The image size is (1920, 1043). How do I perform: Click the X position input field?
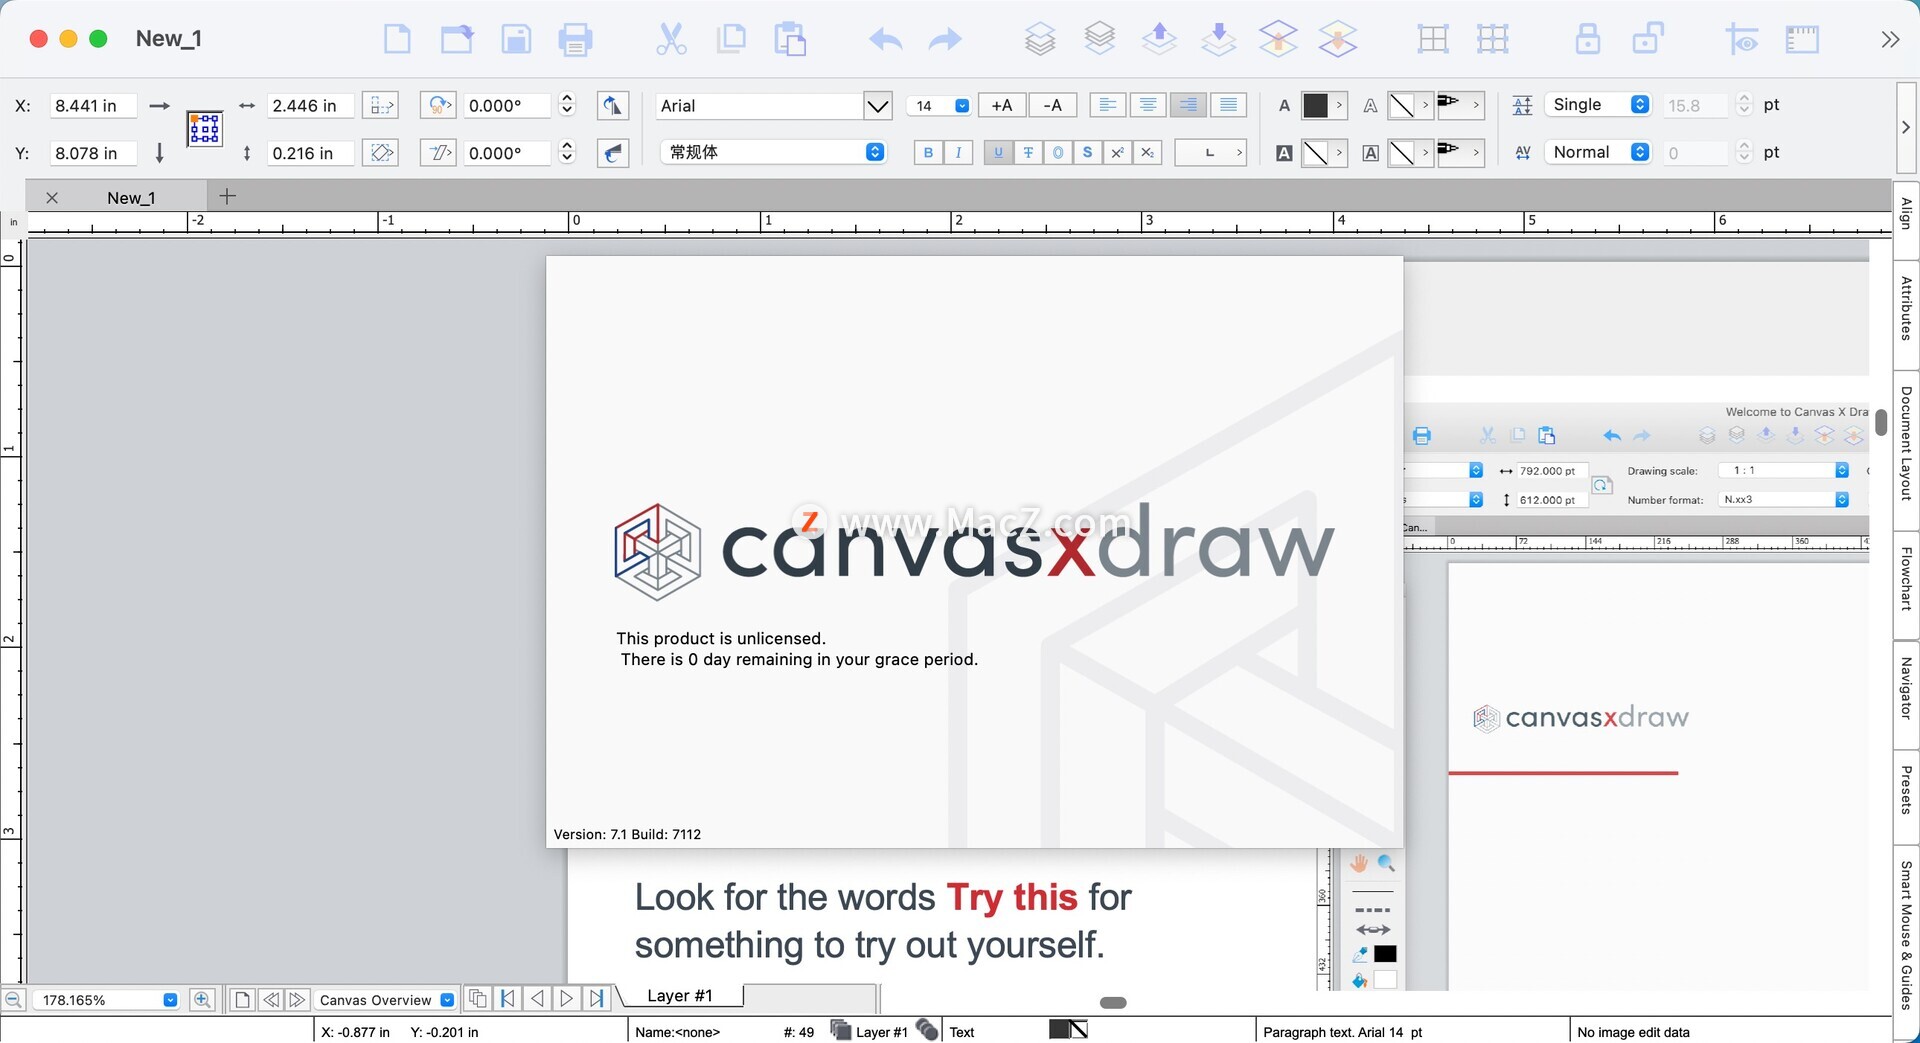92,105
